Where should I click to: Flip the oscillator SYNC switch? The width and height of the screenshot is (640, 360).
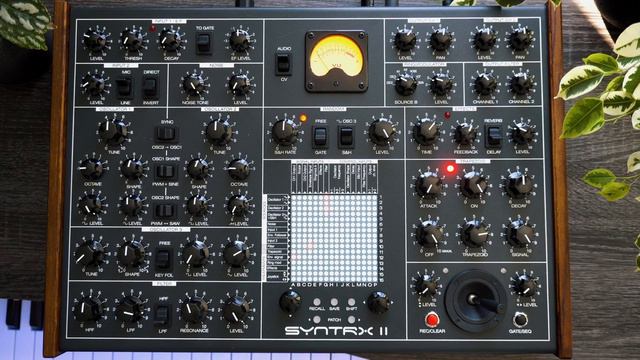166,133
